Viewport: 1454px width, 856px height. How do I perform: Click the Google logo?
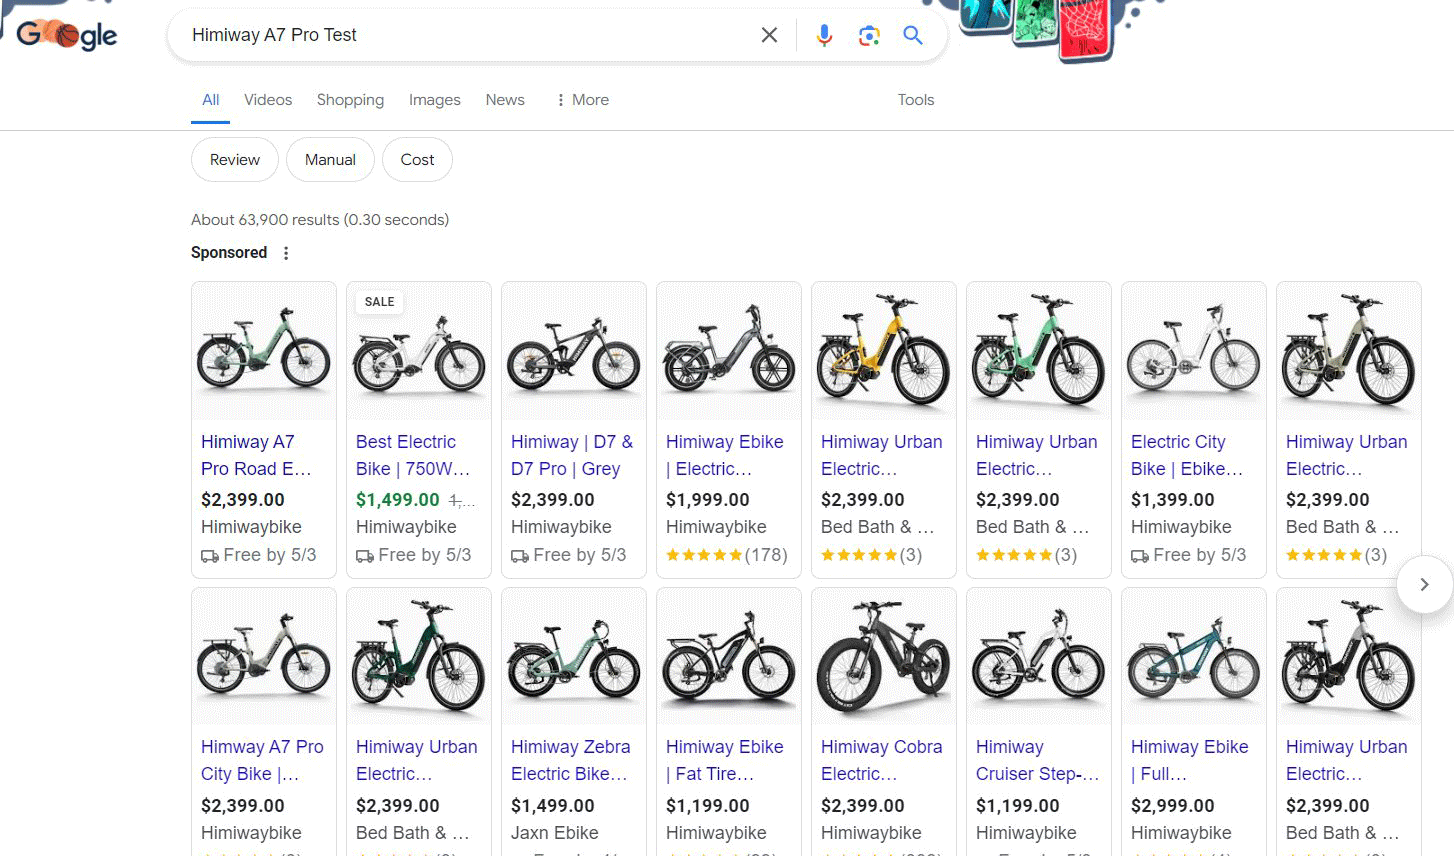coord(67,35)
